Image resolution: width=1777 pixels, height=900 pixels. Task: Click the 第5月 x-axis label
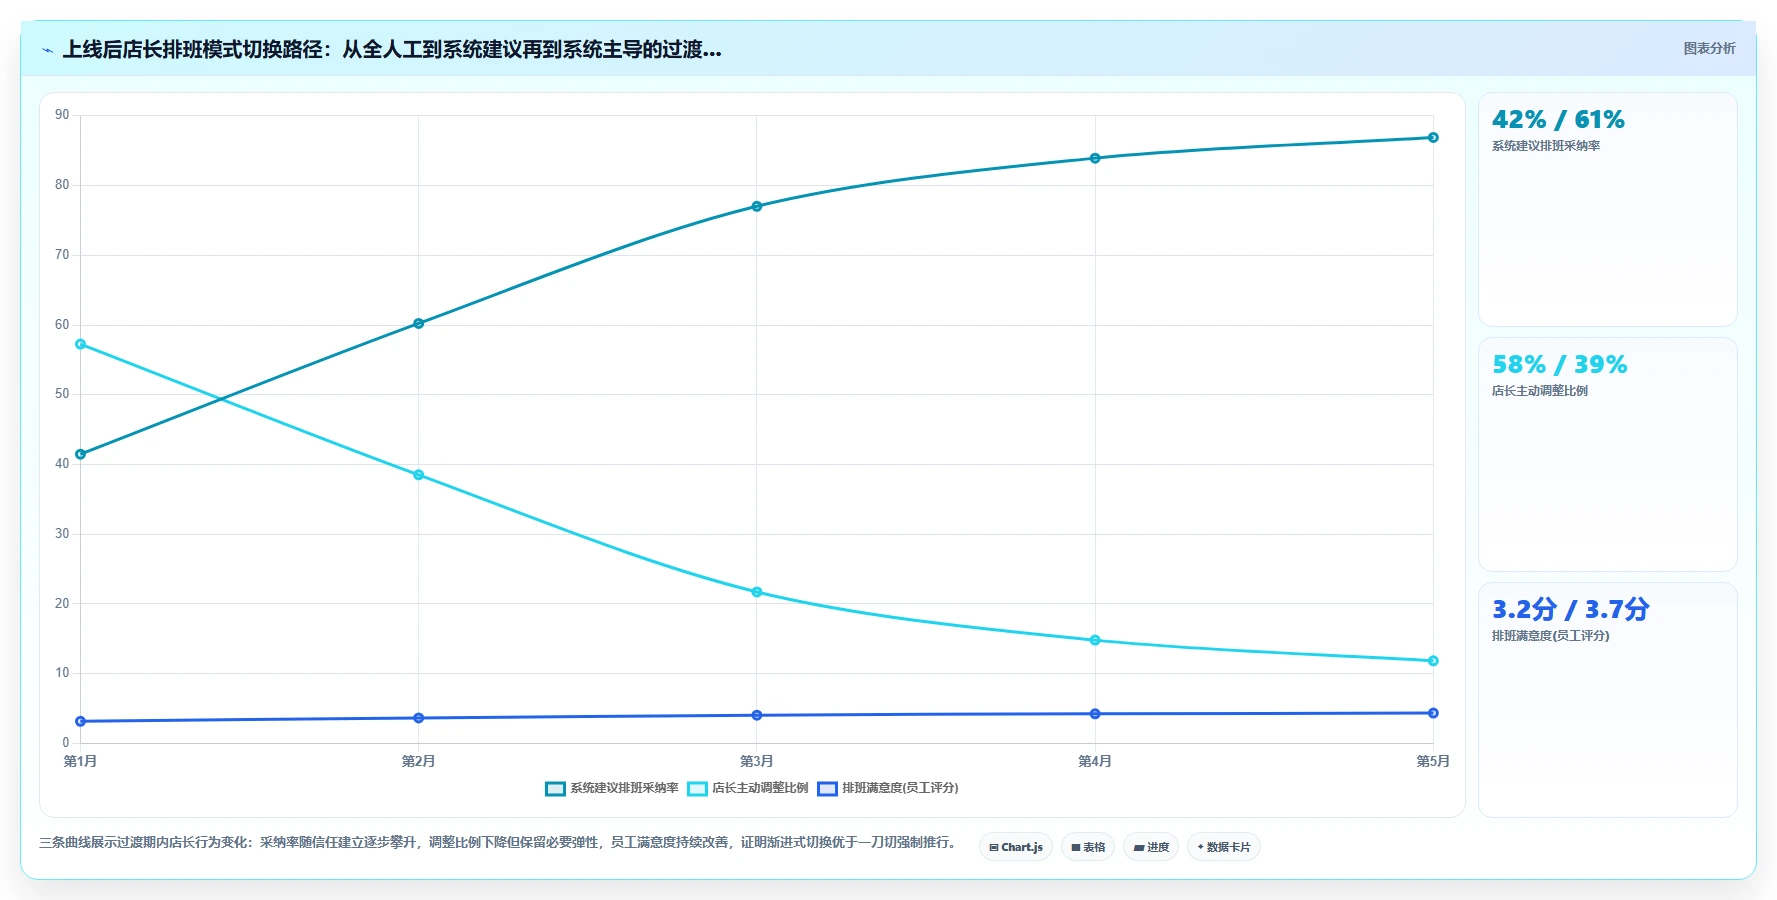pos(1432,762)
